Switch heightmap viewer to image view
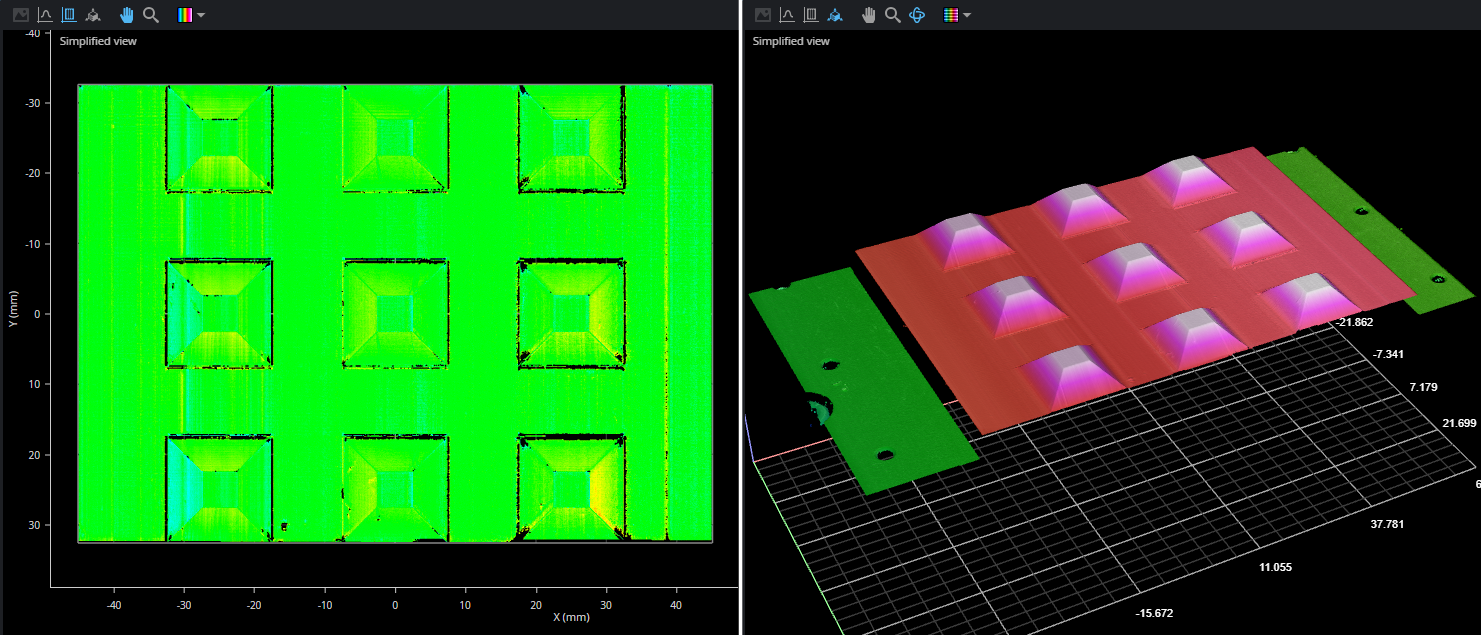The height and width of the screenshot is (635, 1481). pos(19,15)
